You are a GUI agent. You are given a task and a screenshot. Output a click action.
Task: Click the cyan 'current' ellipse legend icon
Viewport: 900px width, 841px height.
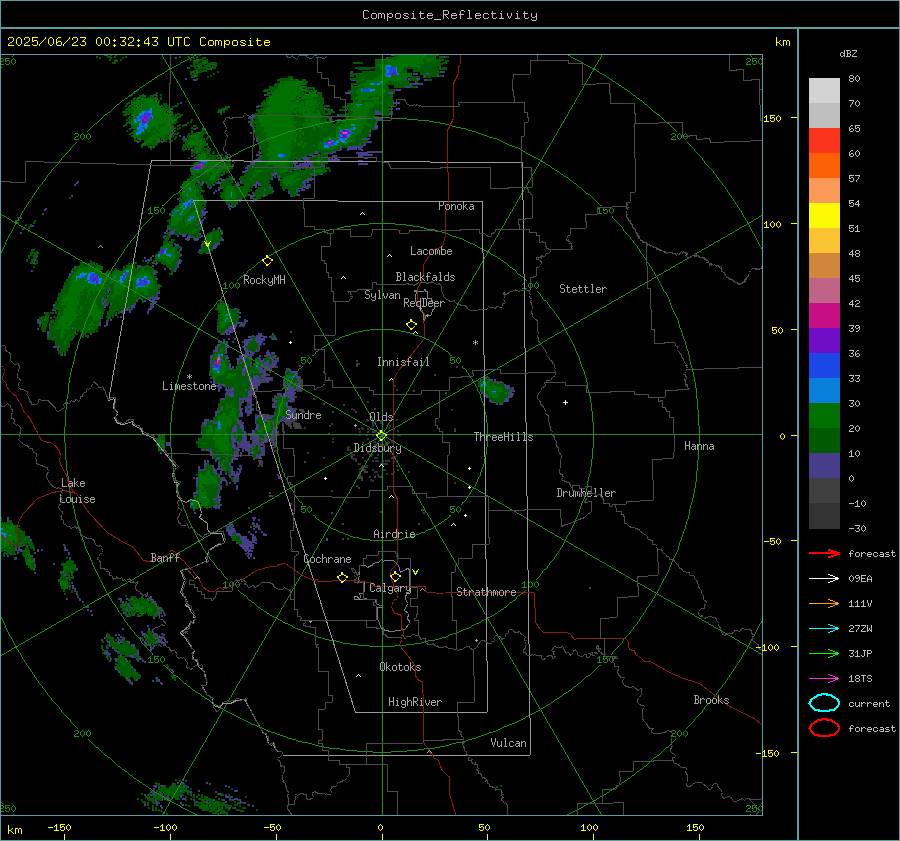tap(824, 703)
